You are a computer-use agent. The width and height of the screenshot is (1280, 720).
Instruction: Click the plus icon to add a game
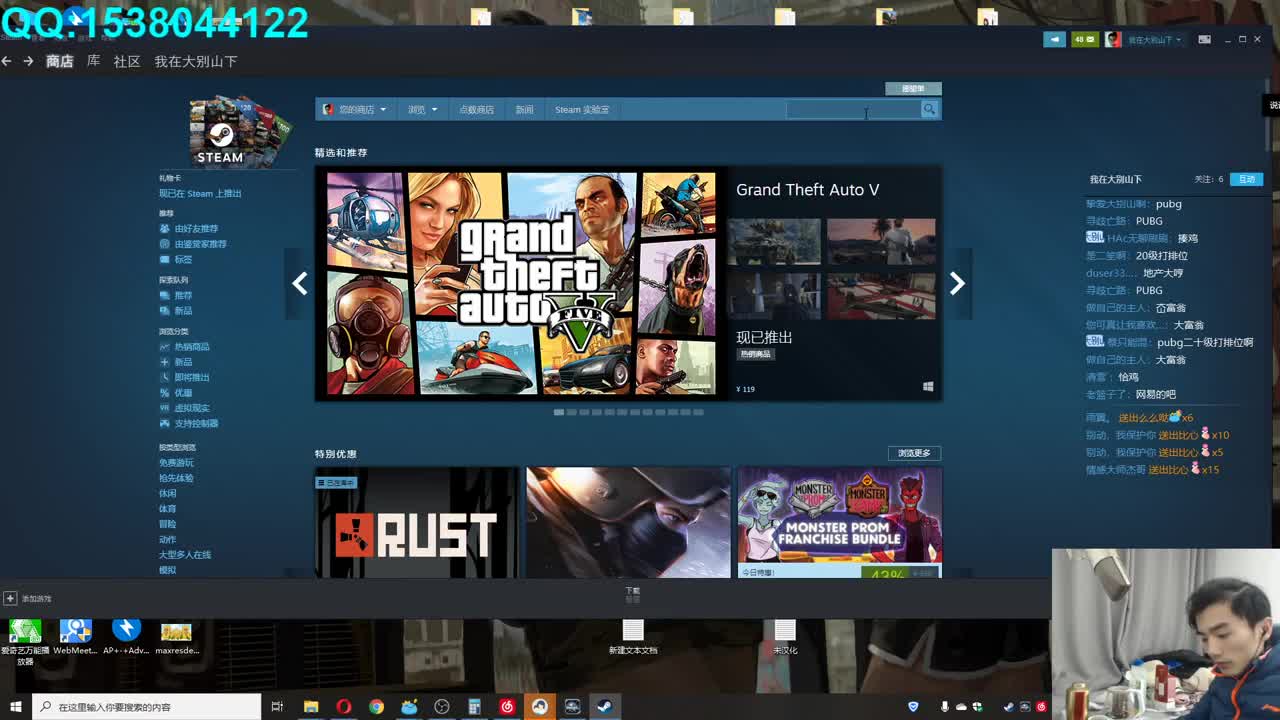point(10,598)
